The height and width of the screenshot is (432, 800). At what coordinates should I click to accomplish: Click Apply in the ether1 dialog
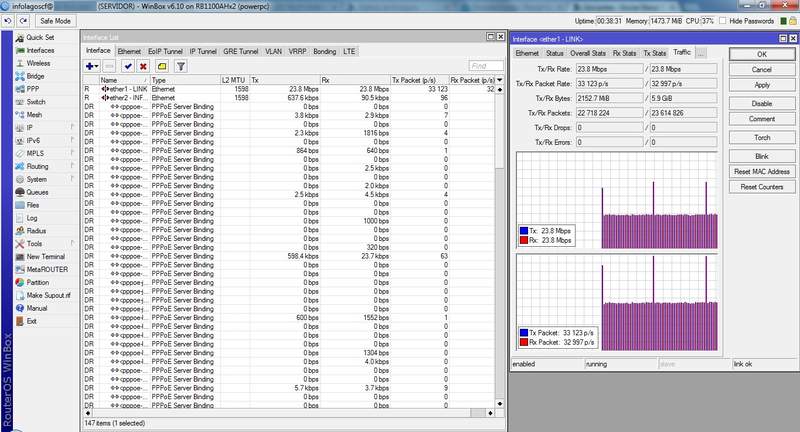pyautogui.click(x=762, y=85)
